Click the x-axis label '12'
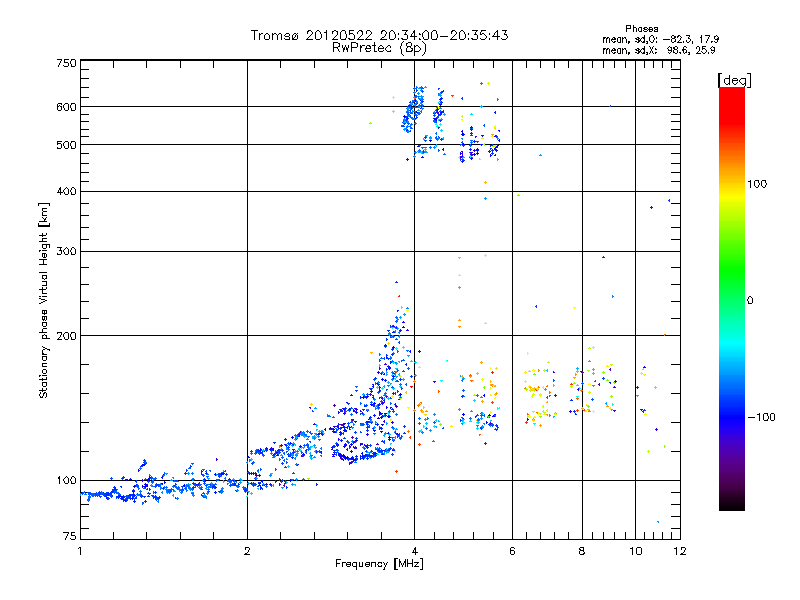Viewport: 800px width, 600px height. click(x=680, y=551)
